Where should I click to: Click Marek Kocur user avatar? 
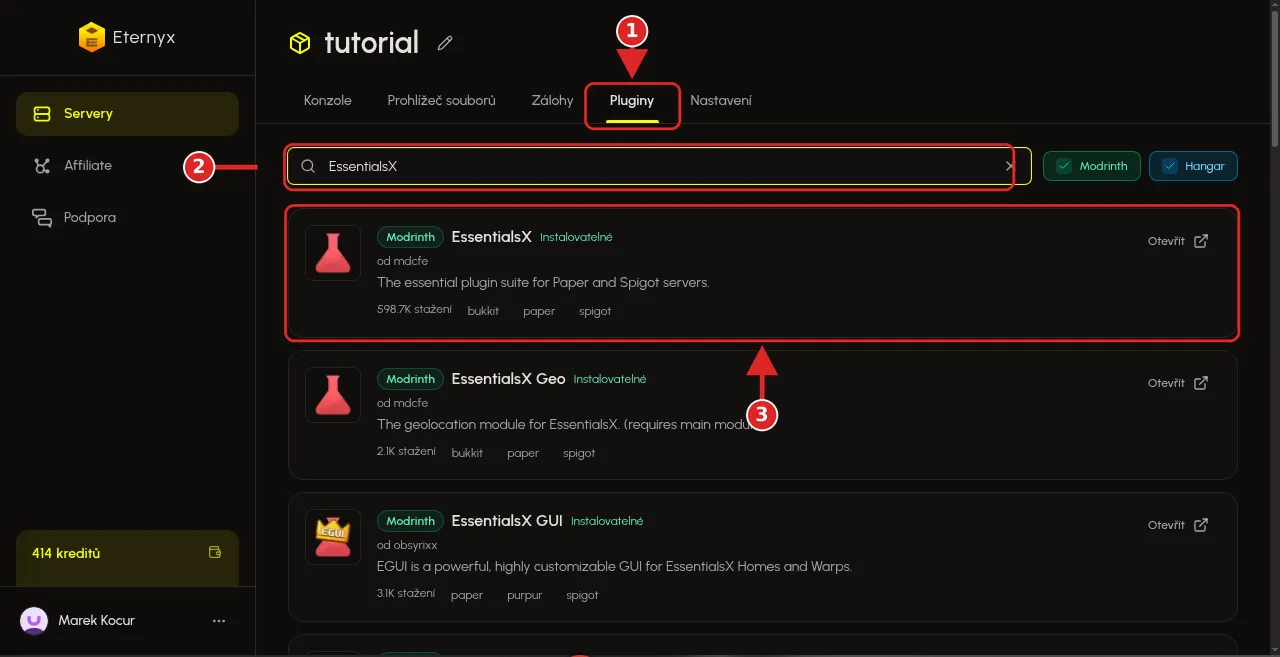34,621
